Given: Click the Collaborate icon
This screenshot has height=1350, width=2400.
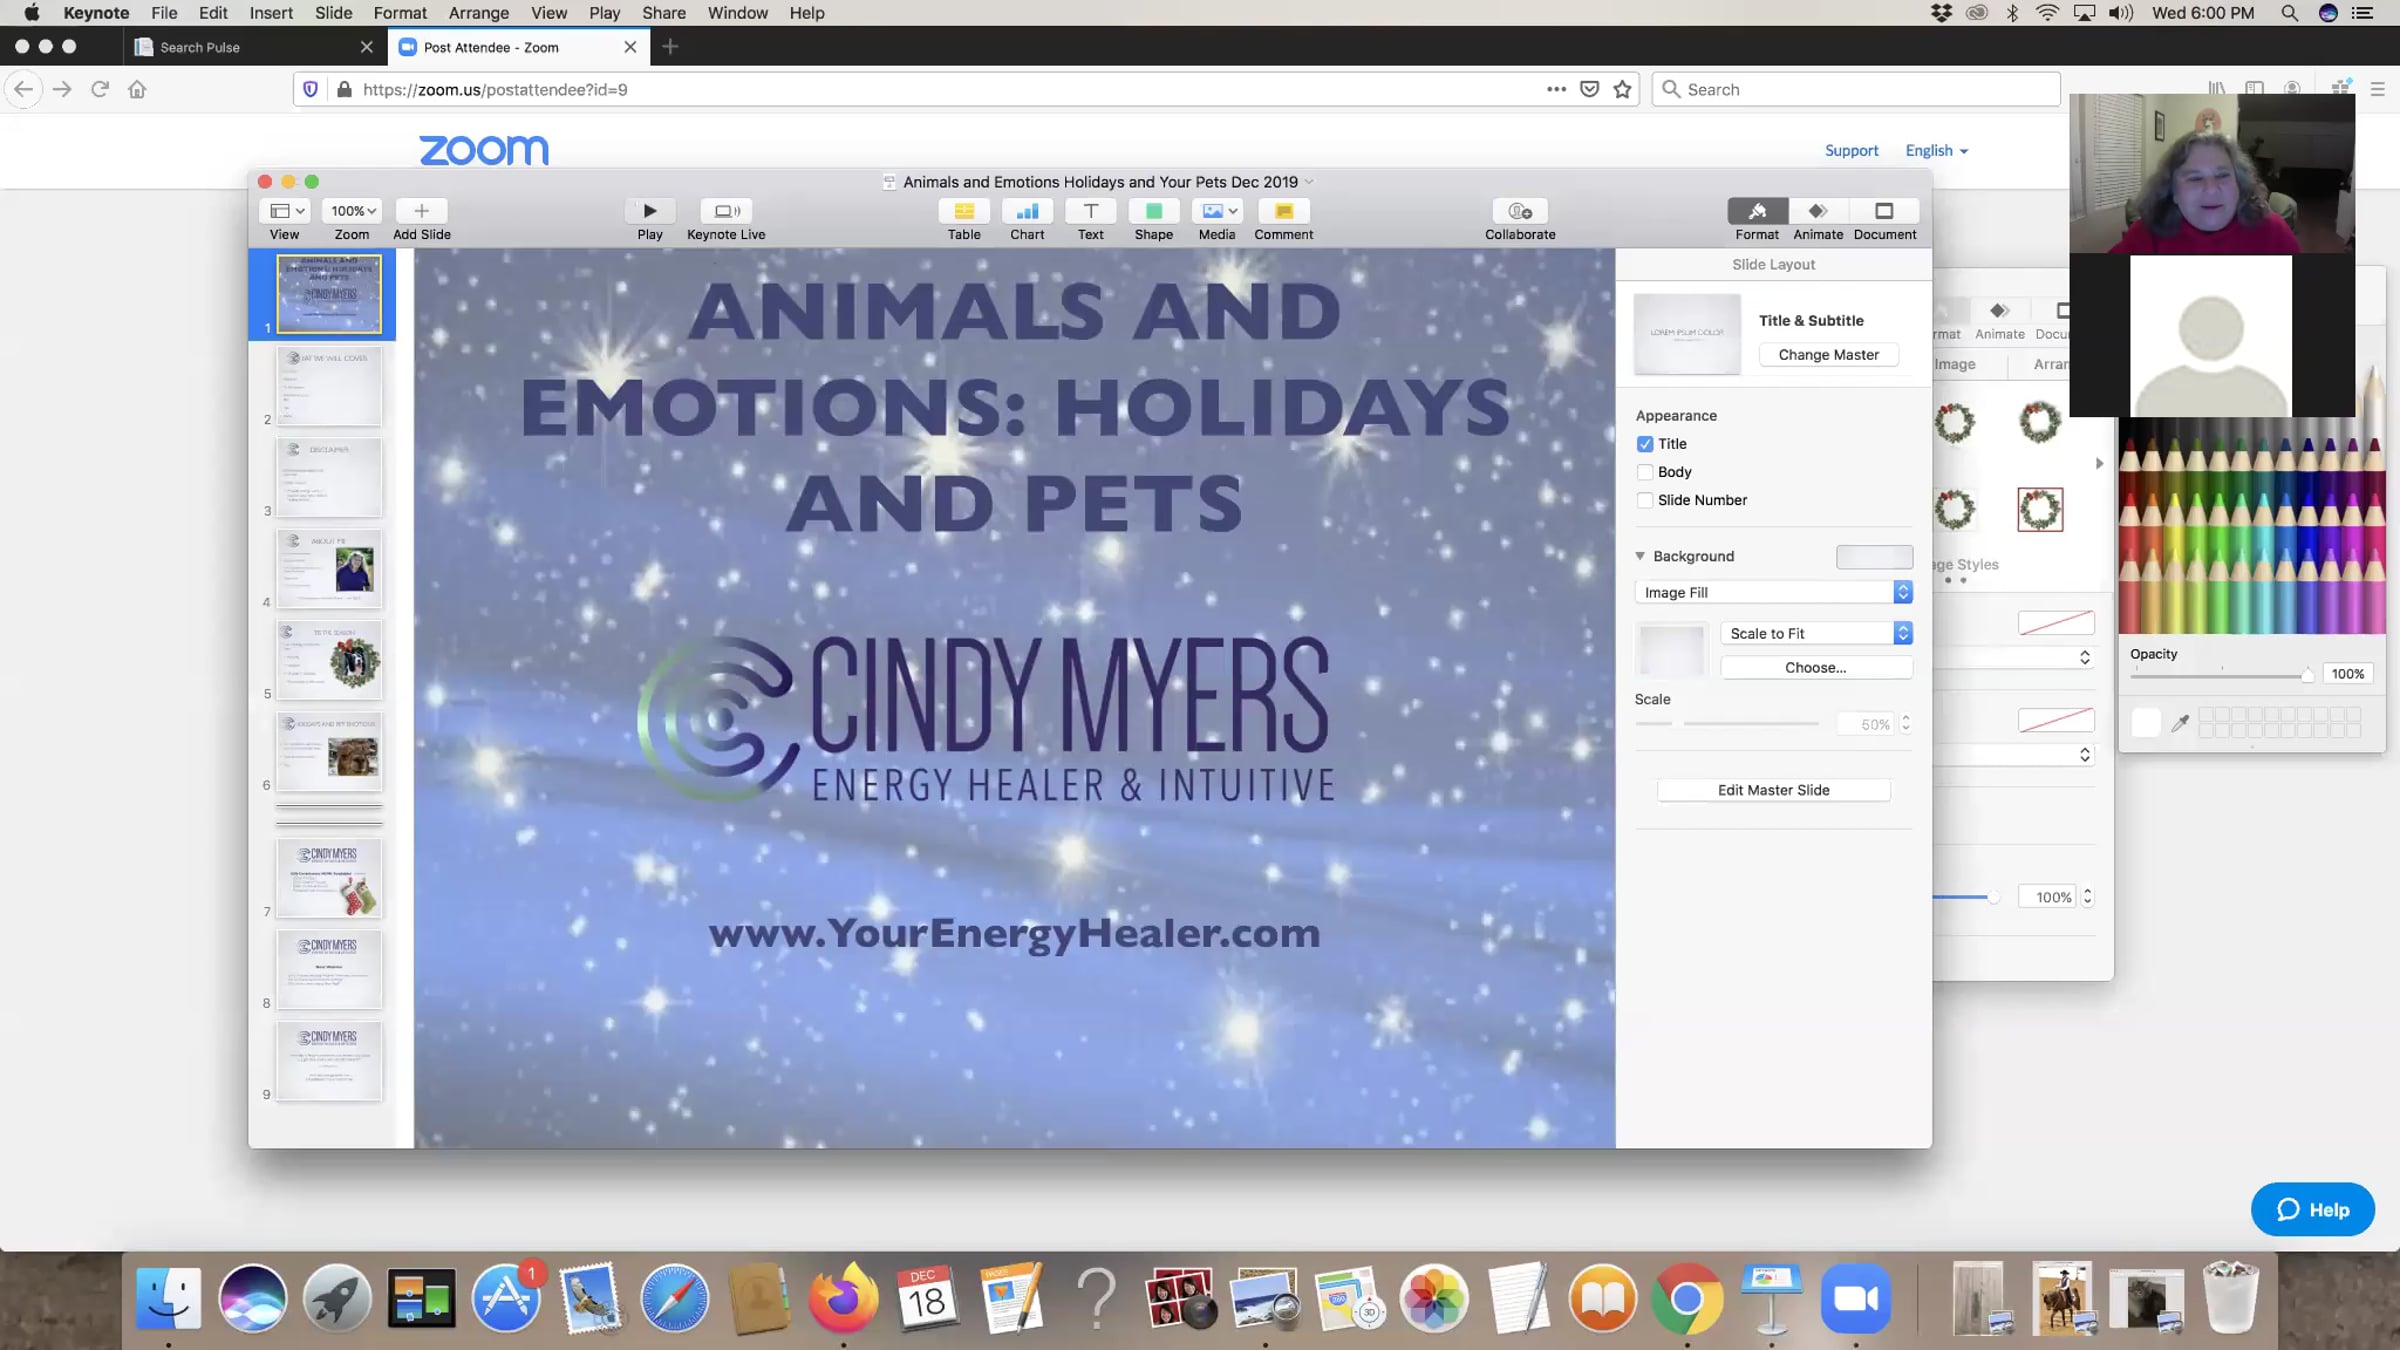Looking at the screenshot, I should pos(1519,211).
